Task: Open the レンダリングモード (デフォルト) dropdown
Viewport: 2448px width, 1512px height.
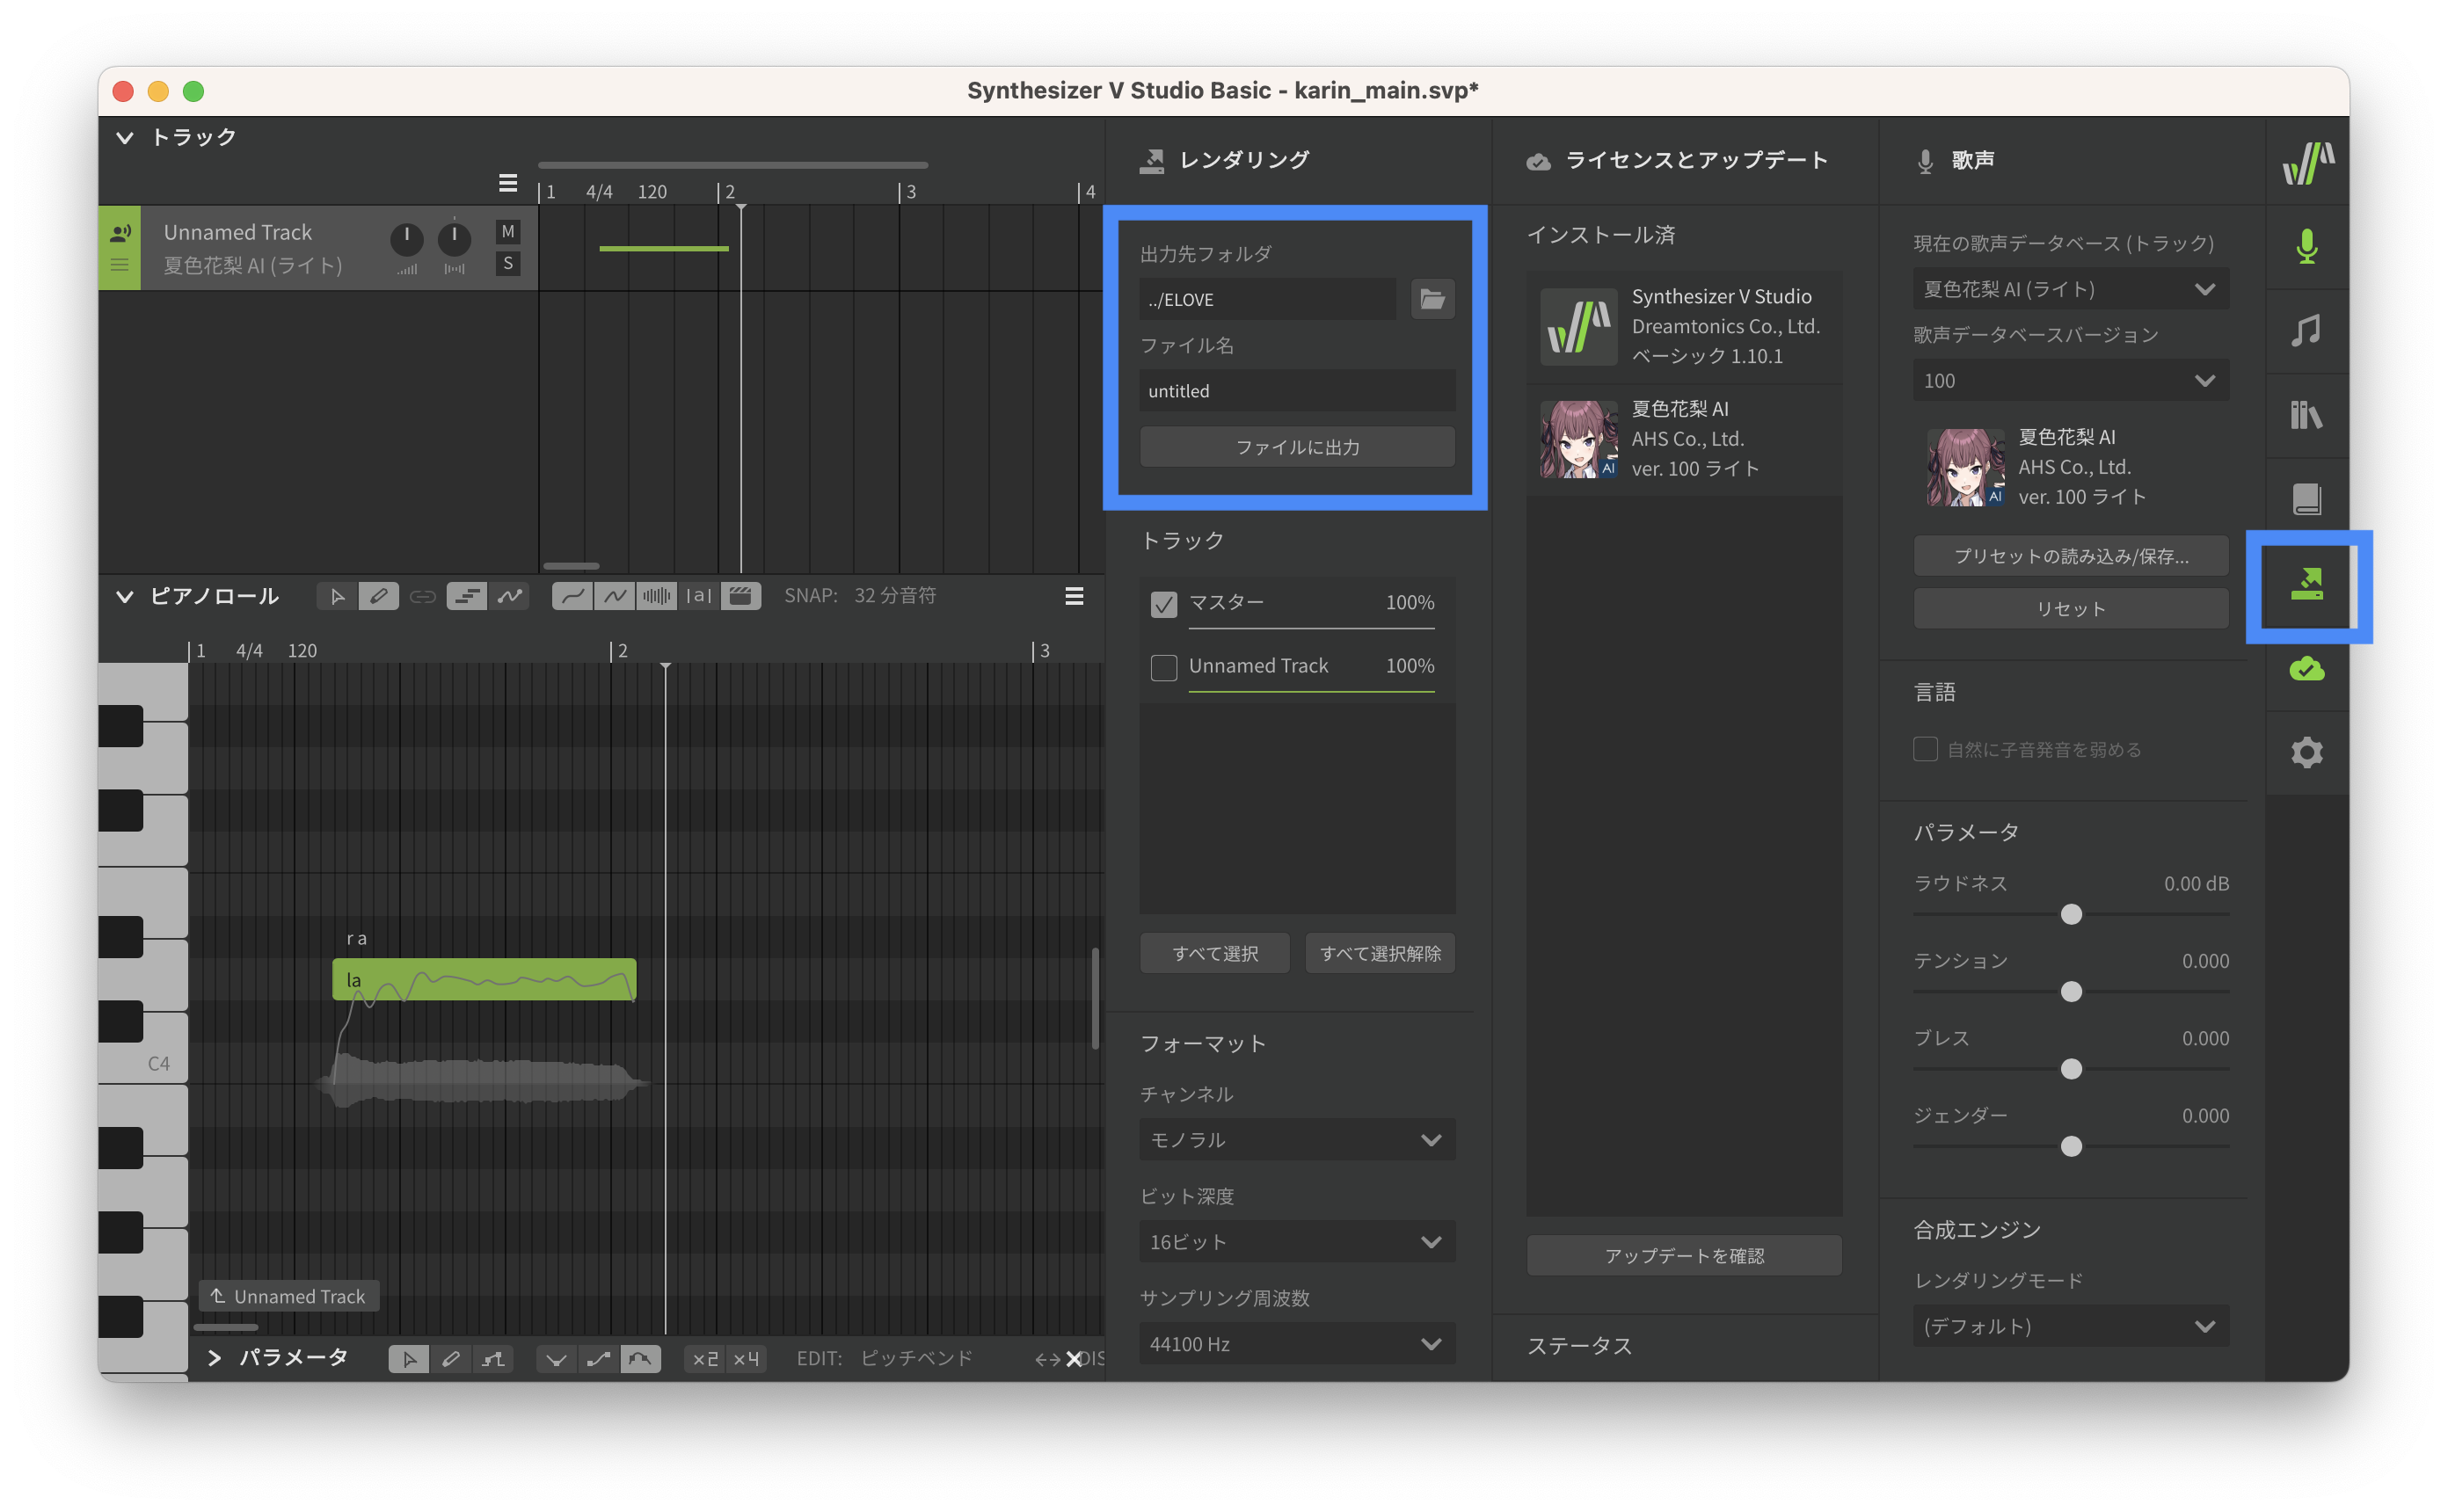Action: click(2071, 1327)
